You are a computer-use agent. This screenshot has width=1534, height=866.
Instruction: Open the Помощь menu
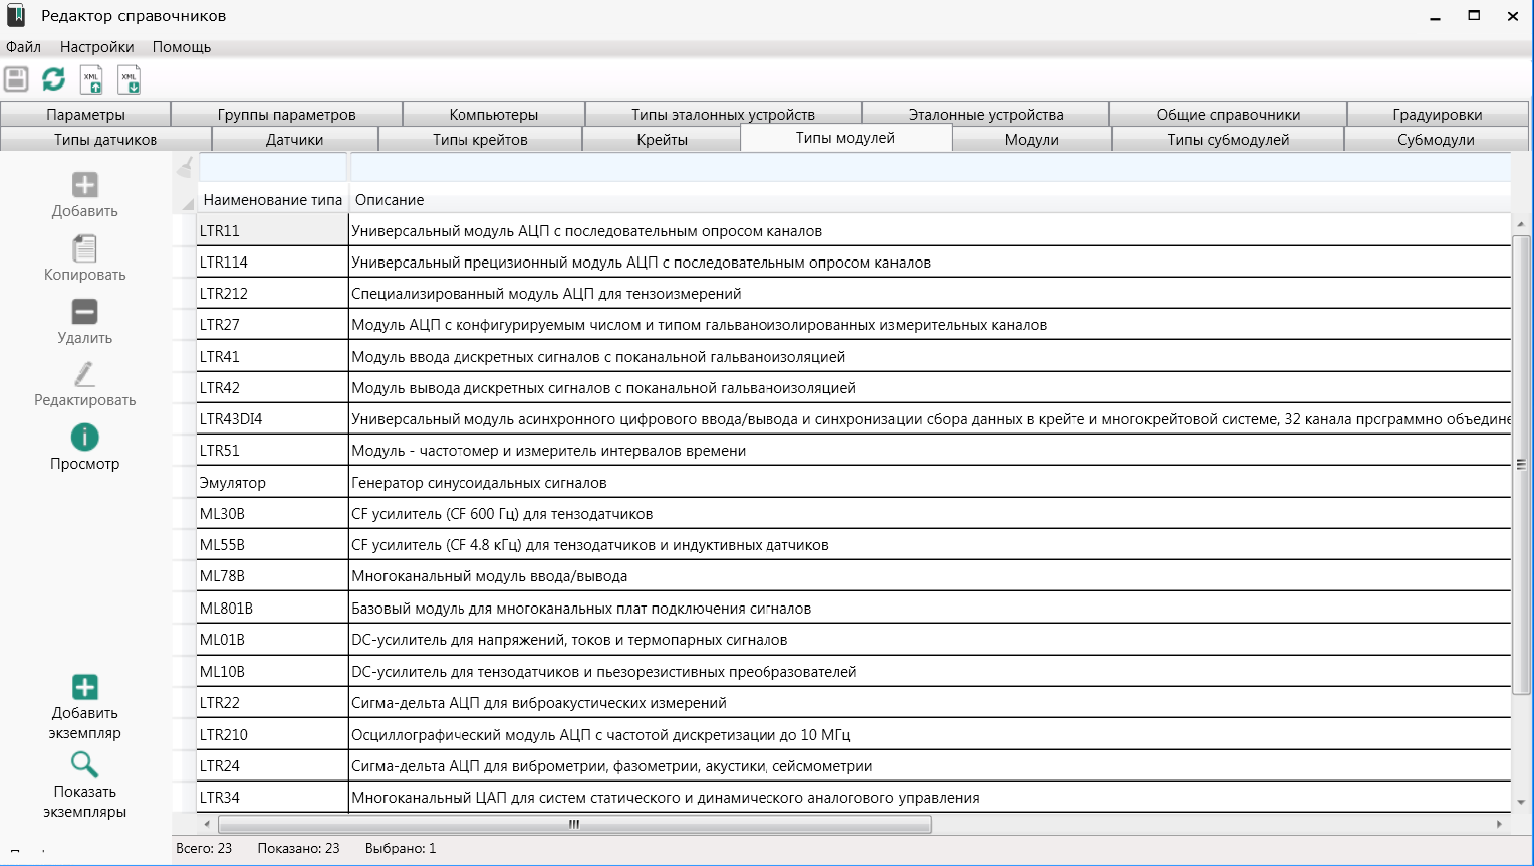(182, 47)
